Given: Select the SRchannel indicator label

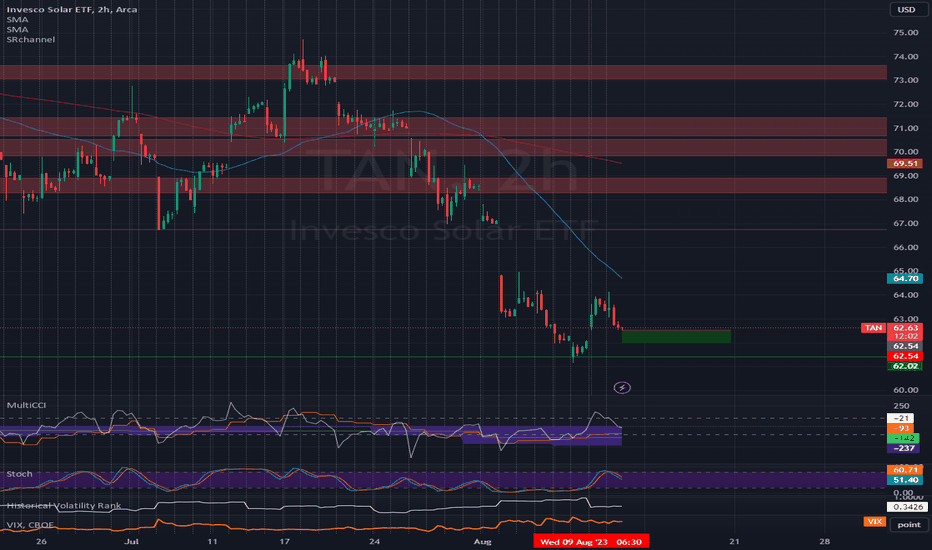Looking at the screenshot, I should click(x=31, y=39).
